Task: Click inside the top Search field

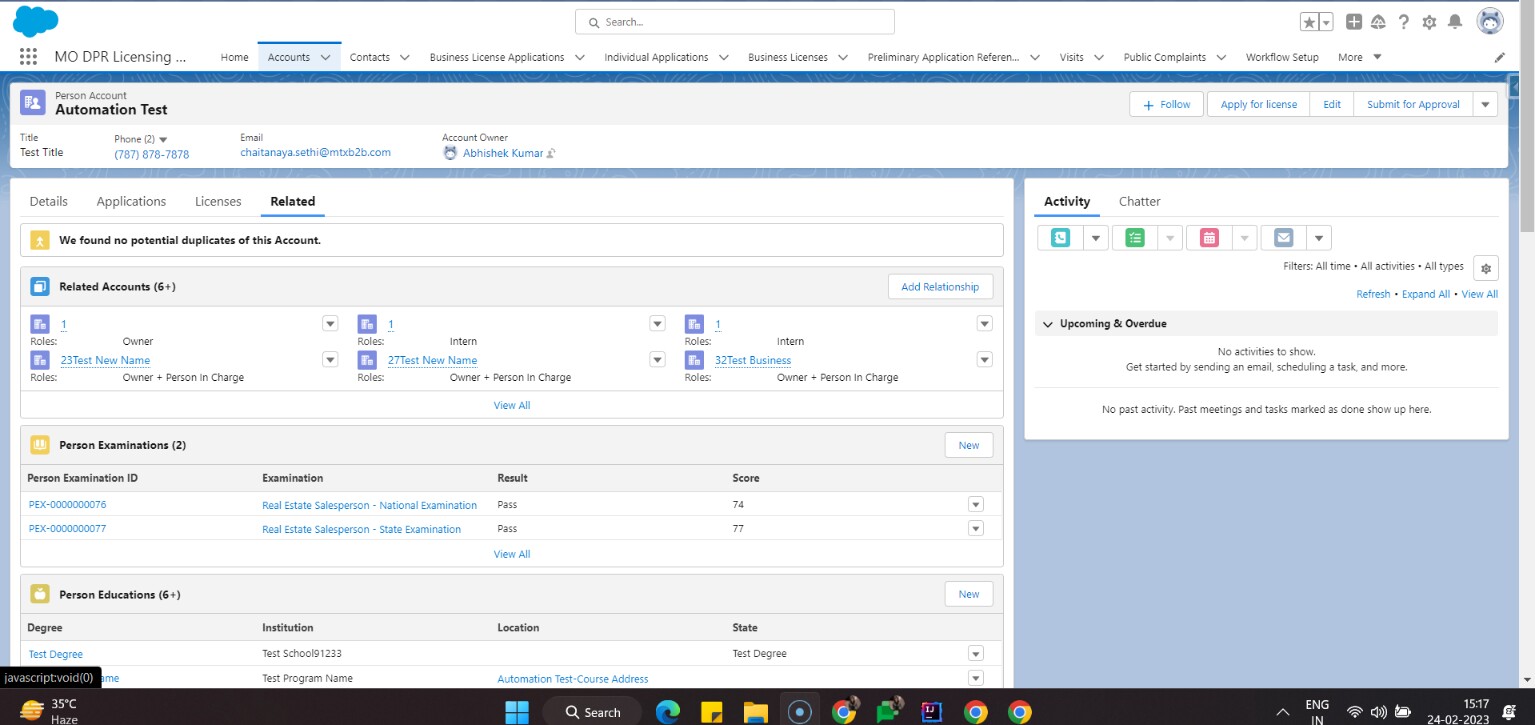Action: tap(735, 21)
